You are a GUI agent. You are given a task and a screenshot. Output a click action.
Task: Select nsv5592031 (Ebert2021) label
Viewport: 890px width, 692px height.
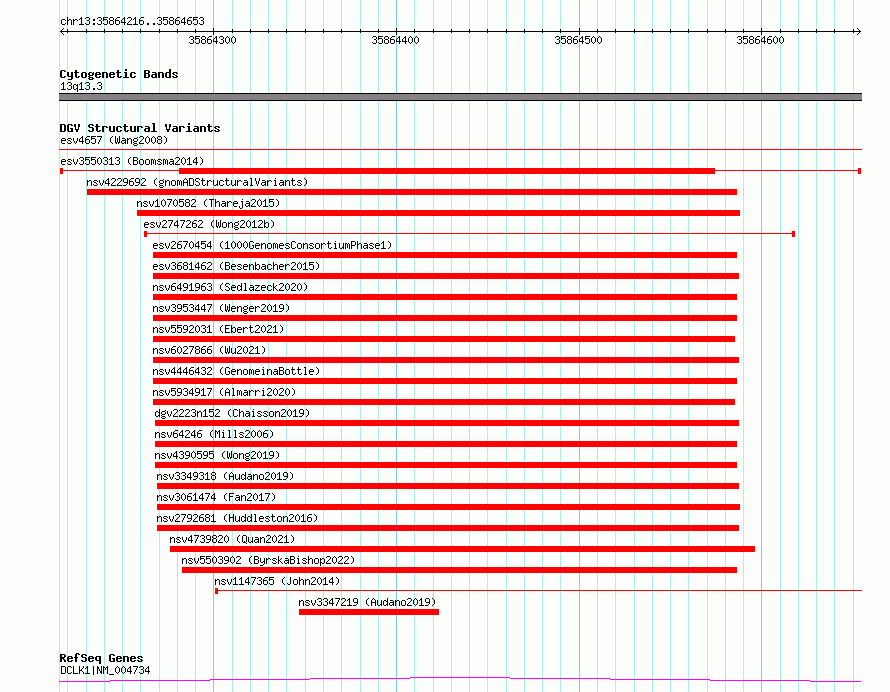pyautogui.click(x=218, y=329)
